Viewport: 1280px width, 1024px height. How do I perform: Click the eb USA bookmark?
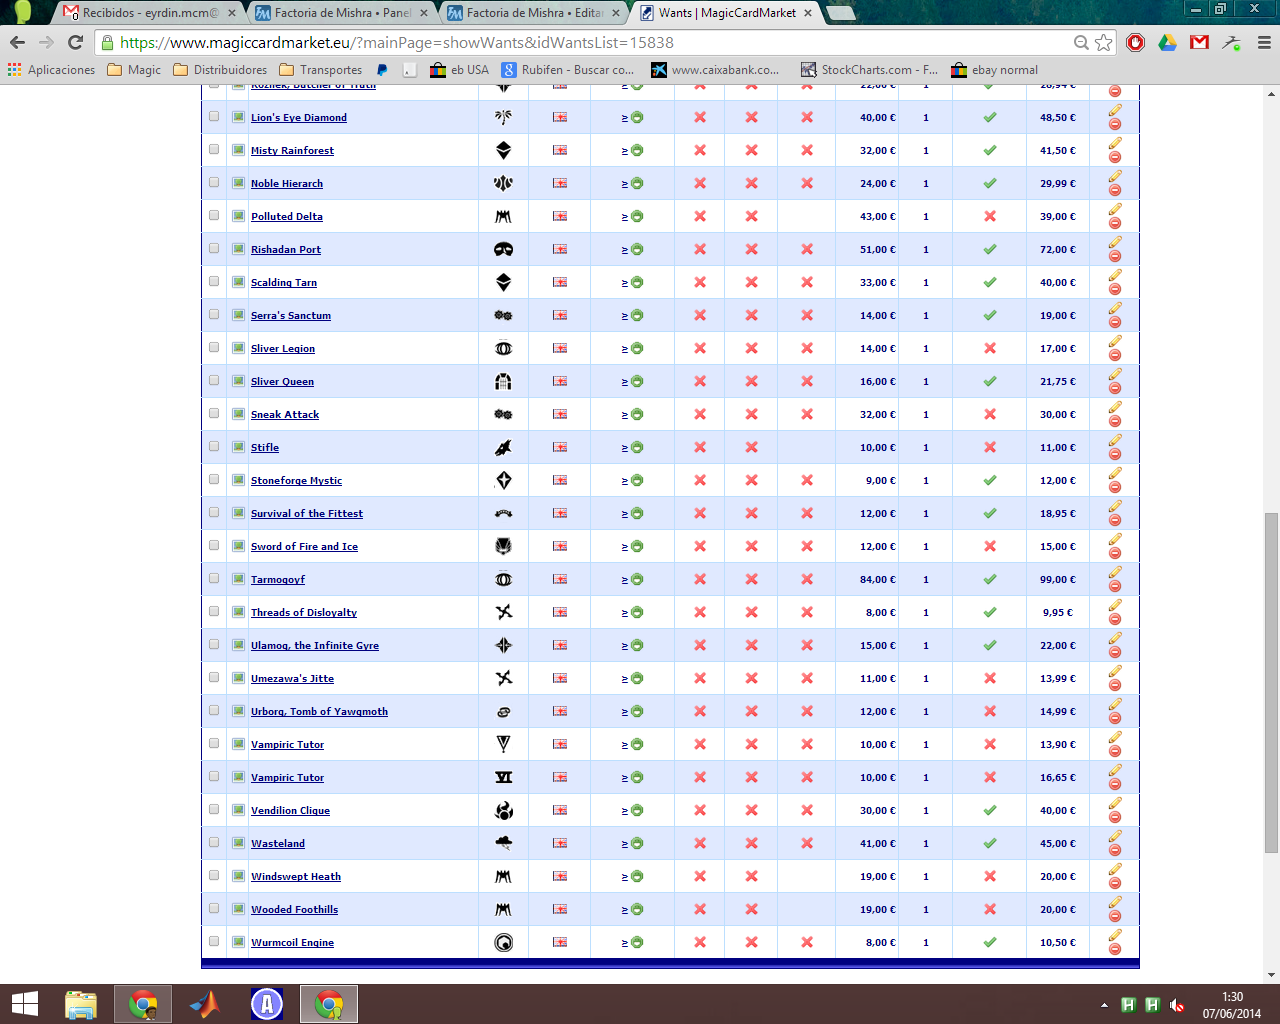460,70
